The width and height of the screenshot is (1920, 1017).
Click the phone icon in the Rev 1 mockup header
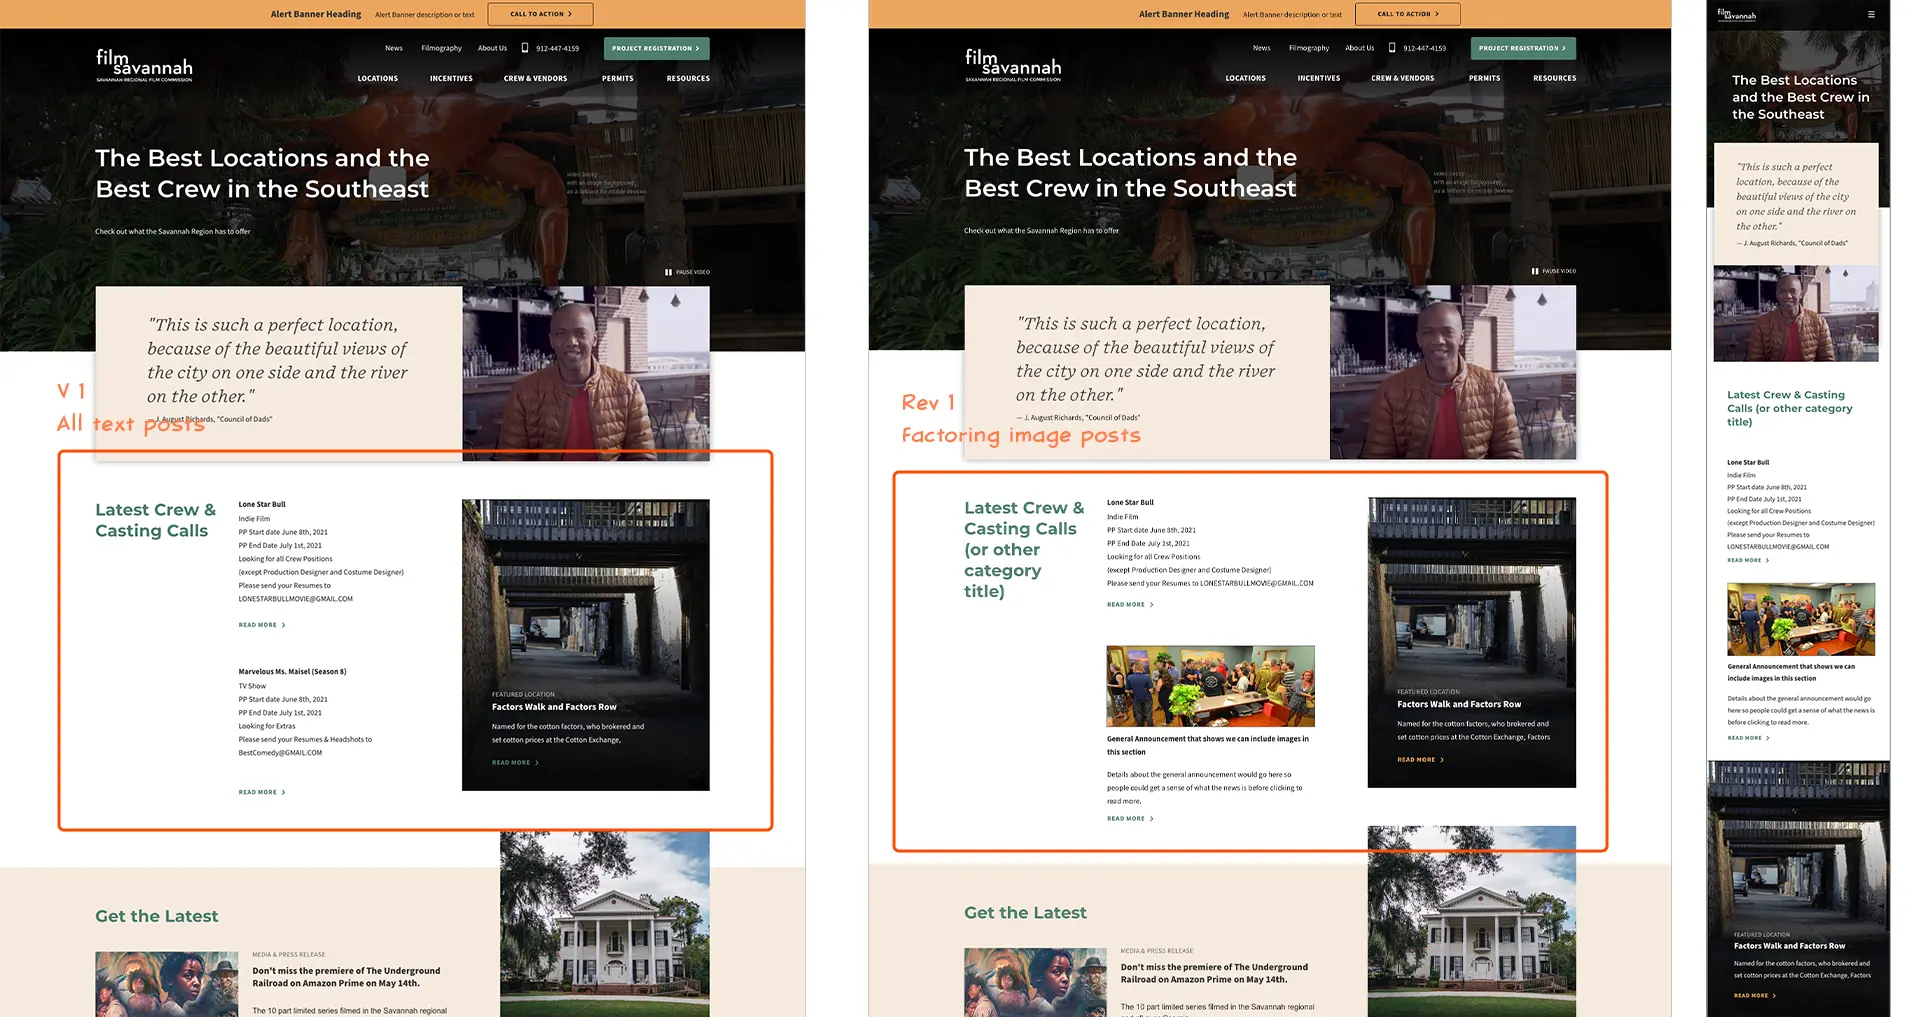coord(1392,48)
